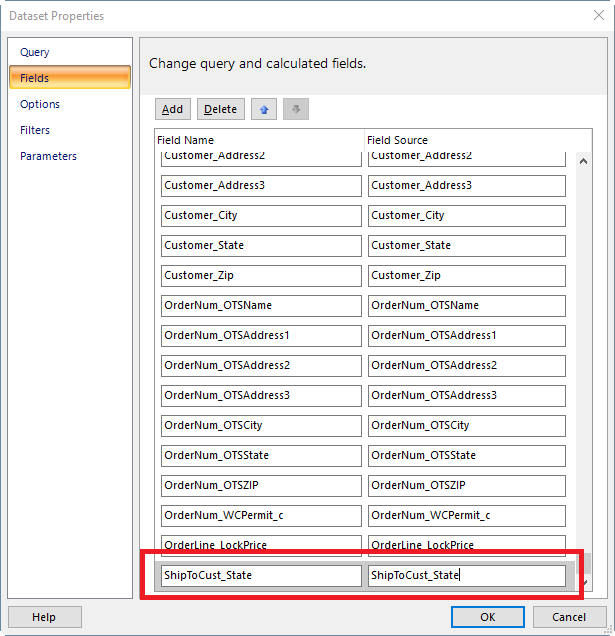Switch to the Options page
The width and height of the screenshot is (615, 636).
click(x=40, y=104)
